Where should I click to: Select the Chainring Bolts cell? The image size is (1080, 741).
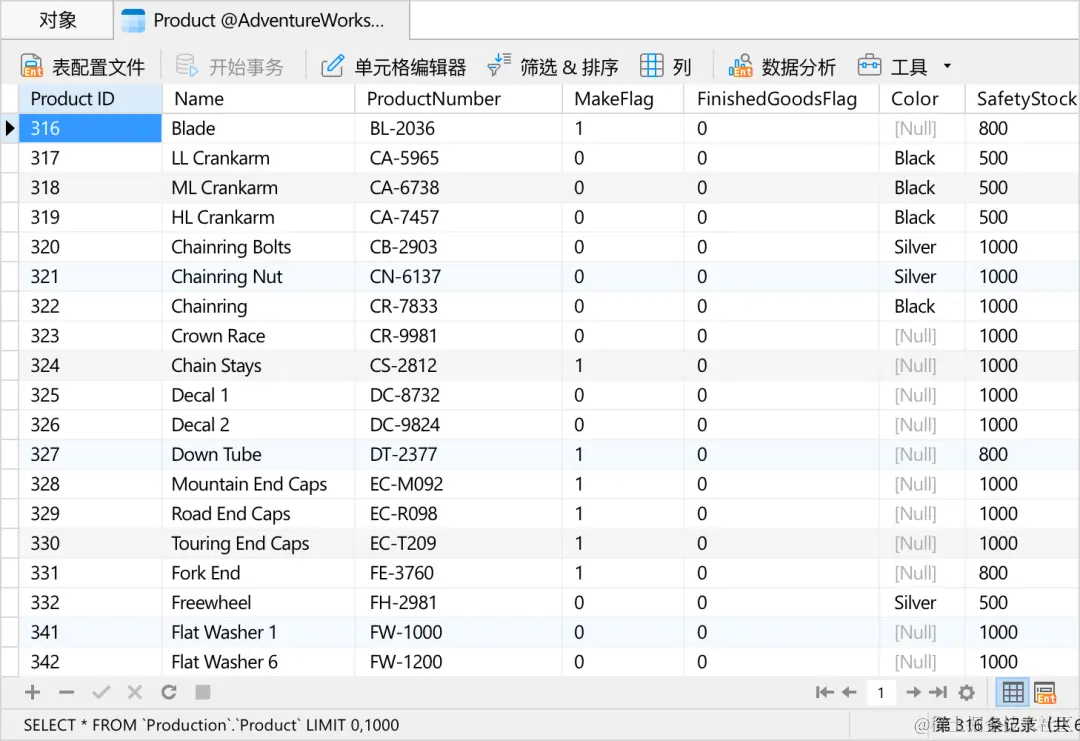click(x=258, y=247)
